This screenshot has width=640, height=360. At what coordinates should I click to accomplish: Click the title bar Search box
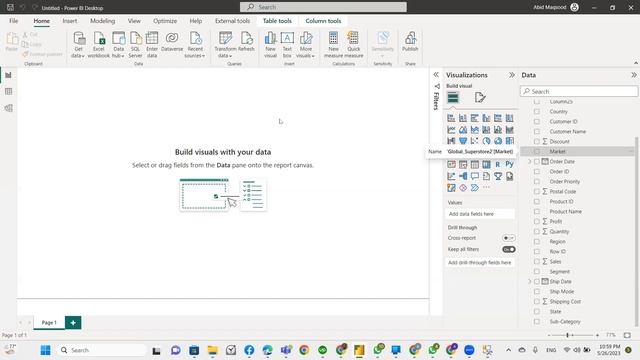[323, 7]
